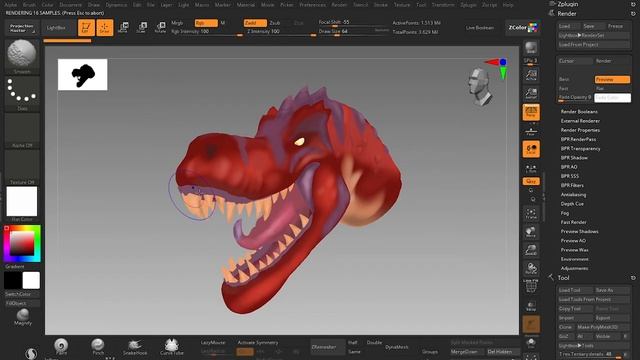Select the white main color swatch
Viewport: 640px width, 360px height.
[31, 280]
